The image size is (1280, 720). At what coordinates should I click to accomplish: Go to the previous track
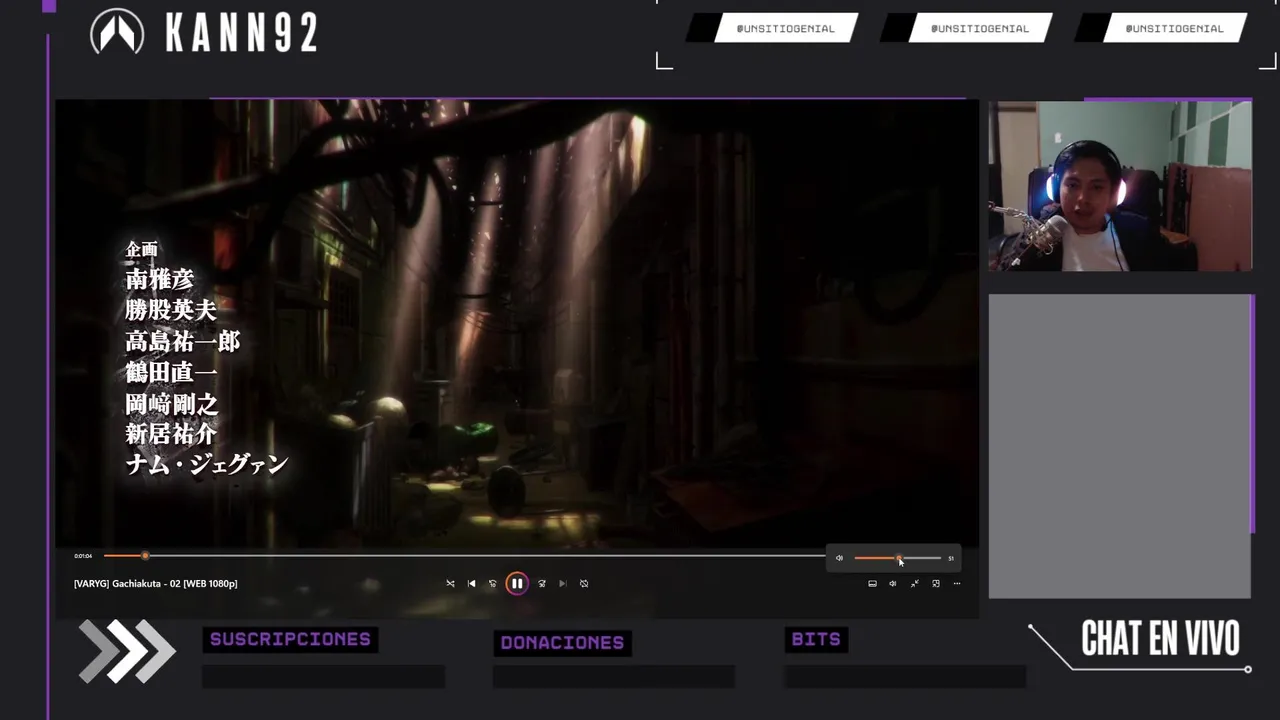(471, 584)
